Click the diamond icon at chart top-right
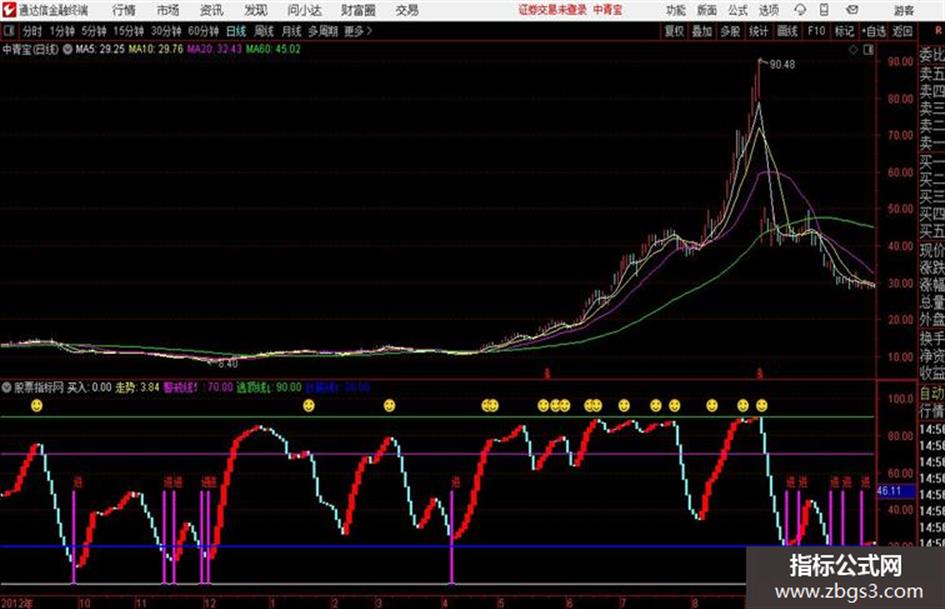This screenshot has width=945, height=609. tap(853, 50)
